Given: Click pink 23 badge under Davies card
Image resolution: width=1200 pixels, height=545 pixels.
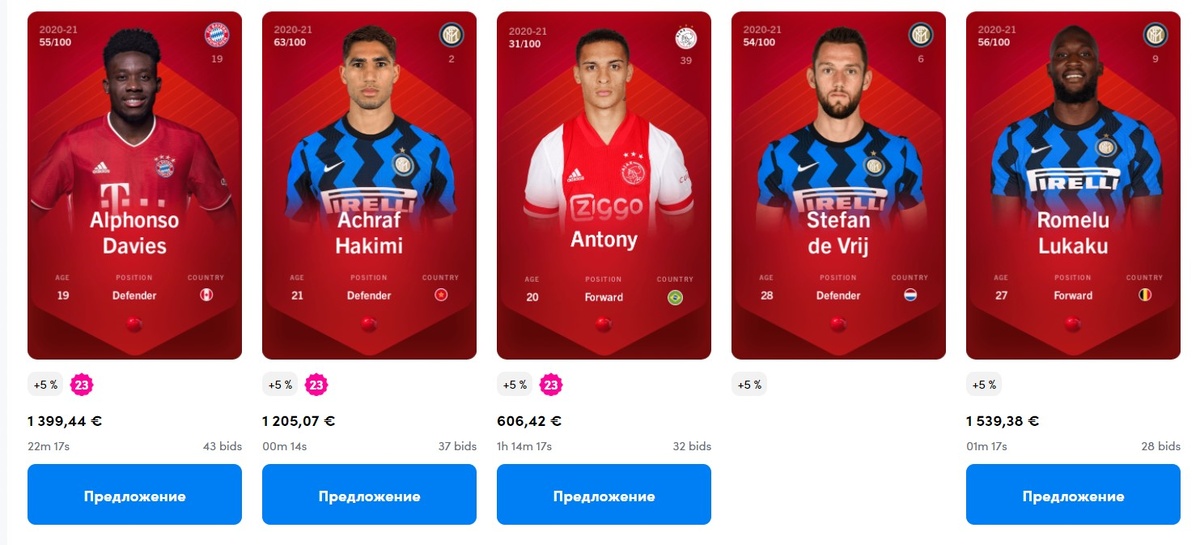Looking at the screenshot, I should pos(82,385).
